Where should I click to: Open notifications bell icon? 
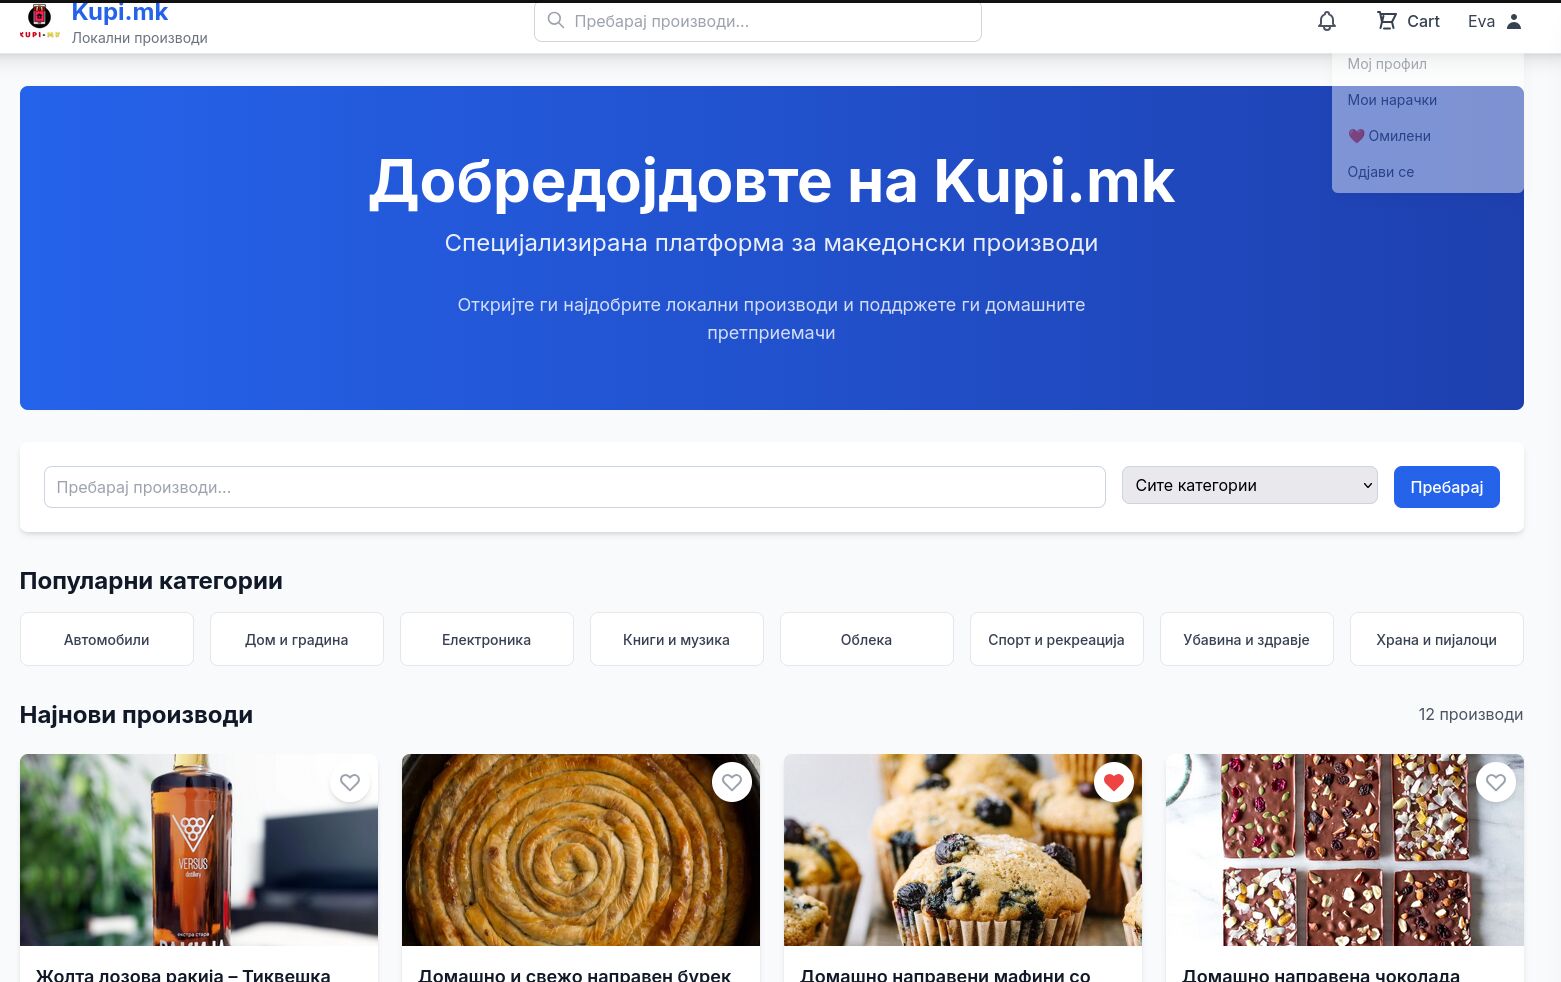point(1326,21)
